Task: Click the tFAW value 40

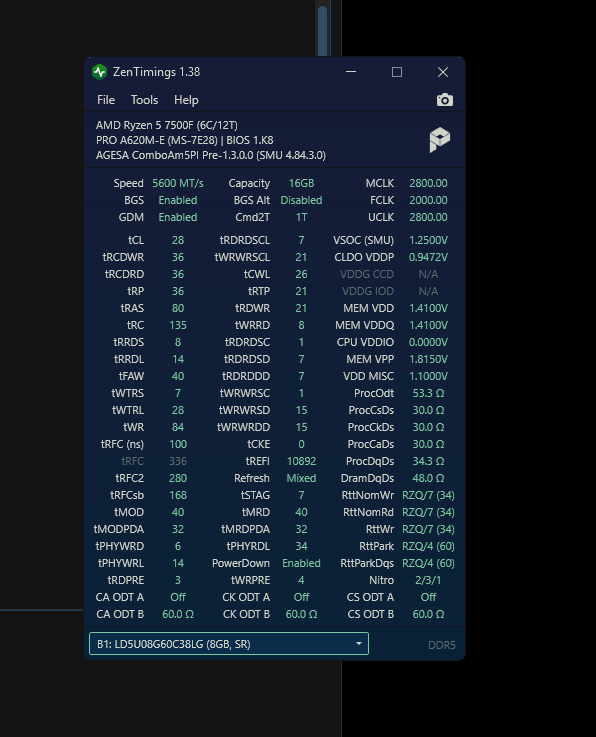Action: [178, 376]
